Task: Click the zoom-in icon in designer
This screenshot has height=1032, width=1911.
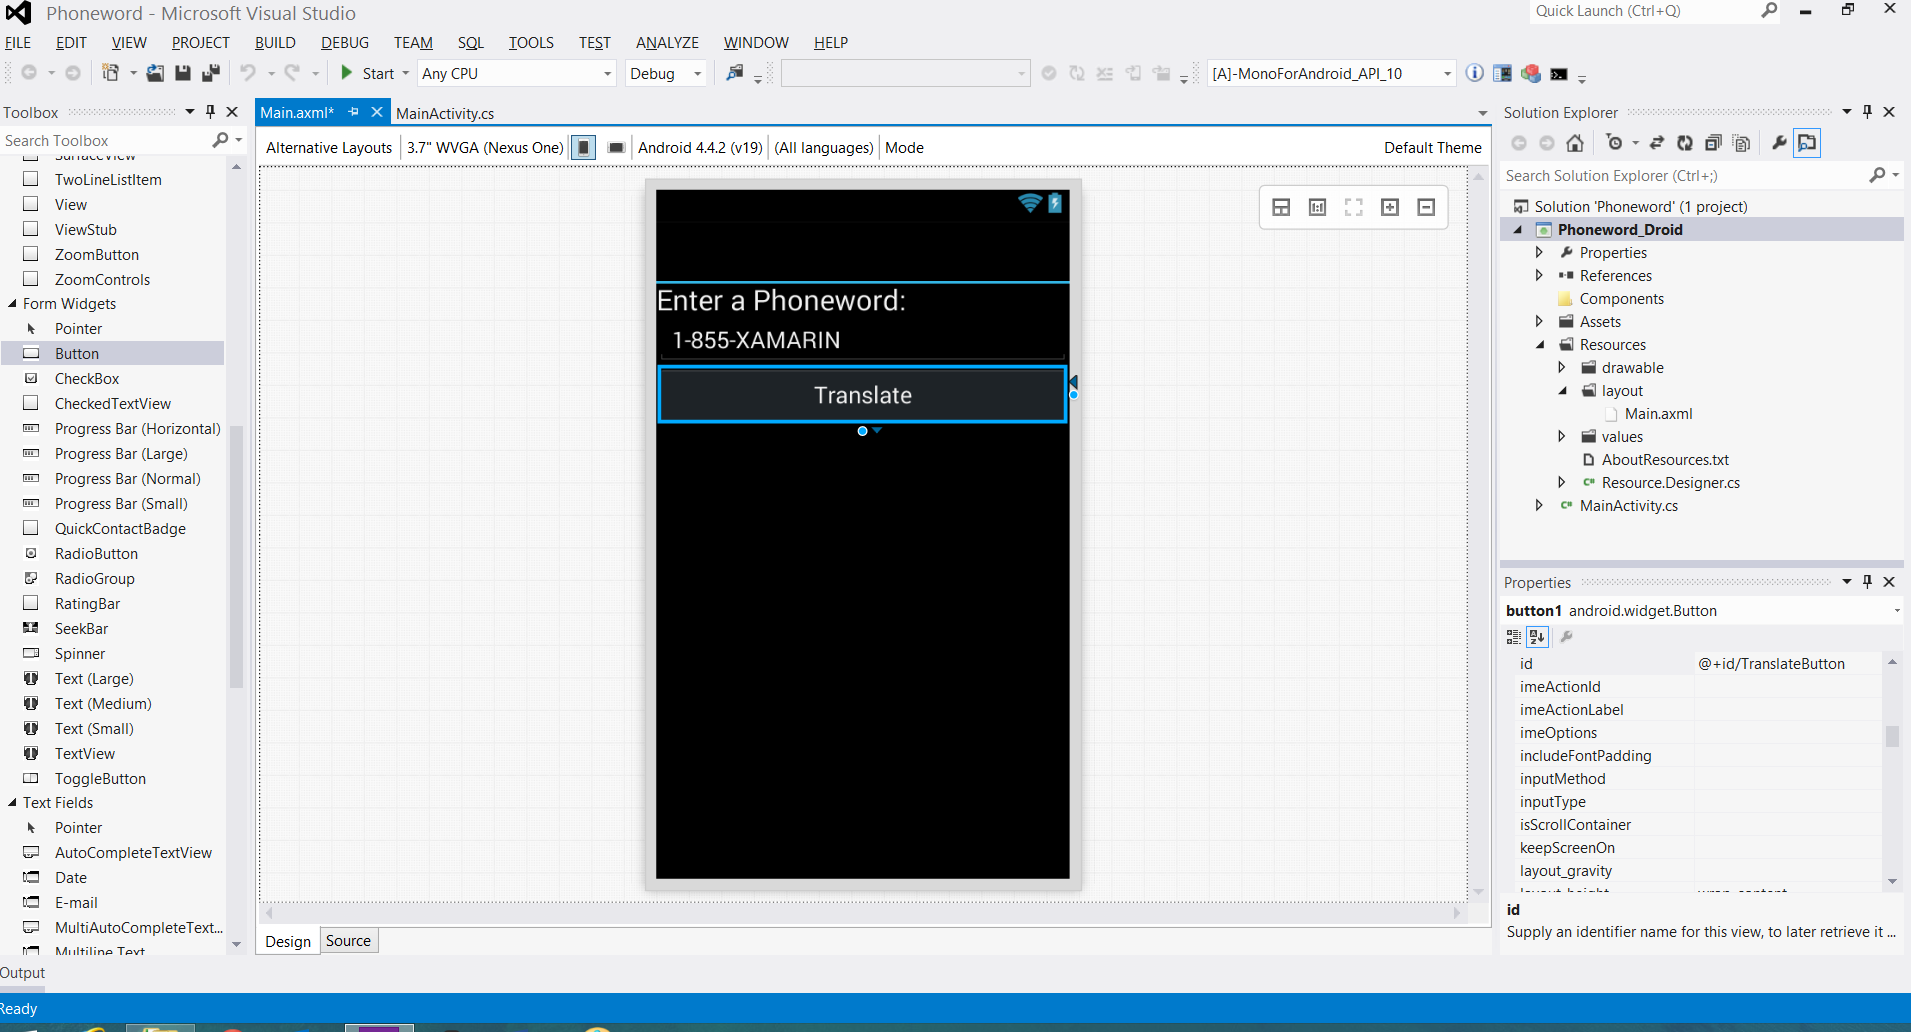Action: (1390, 207)
